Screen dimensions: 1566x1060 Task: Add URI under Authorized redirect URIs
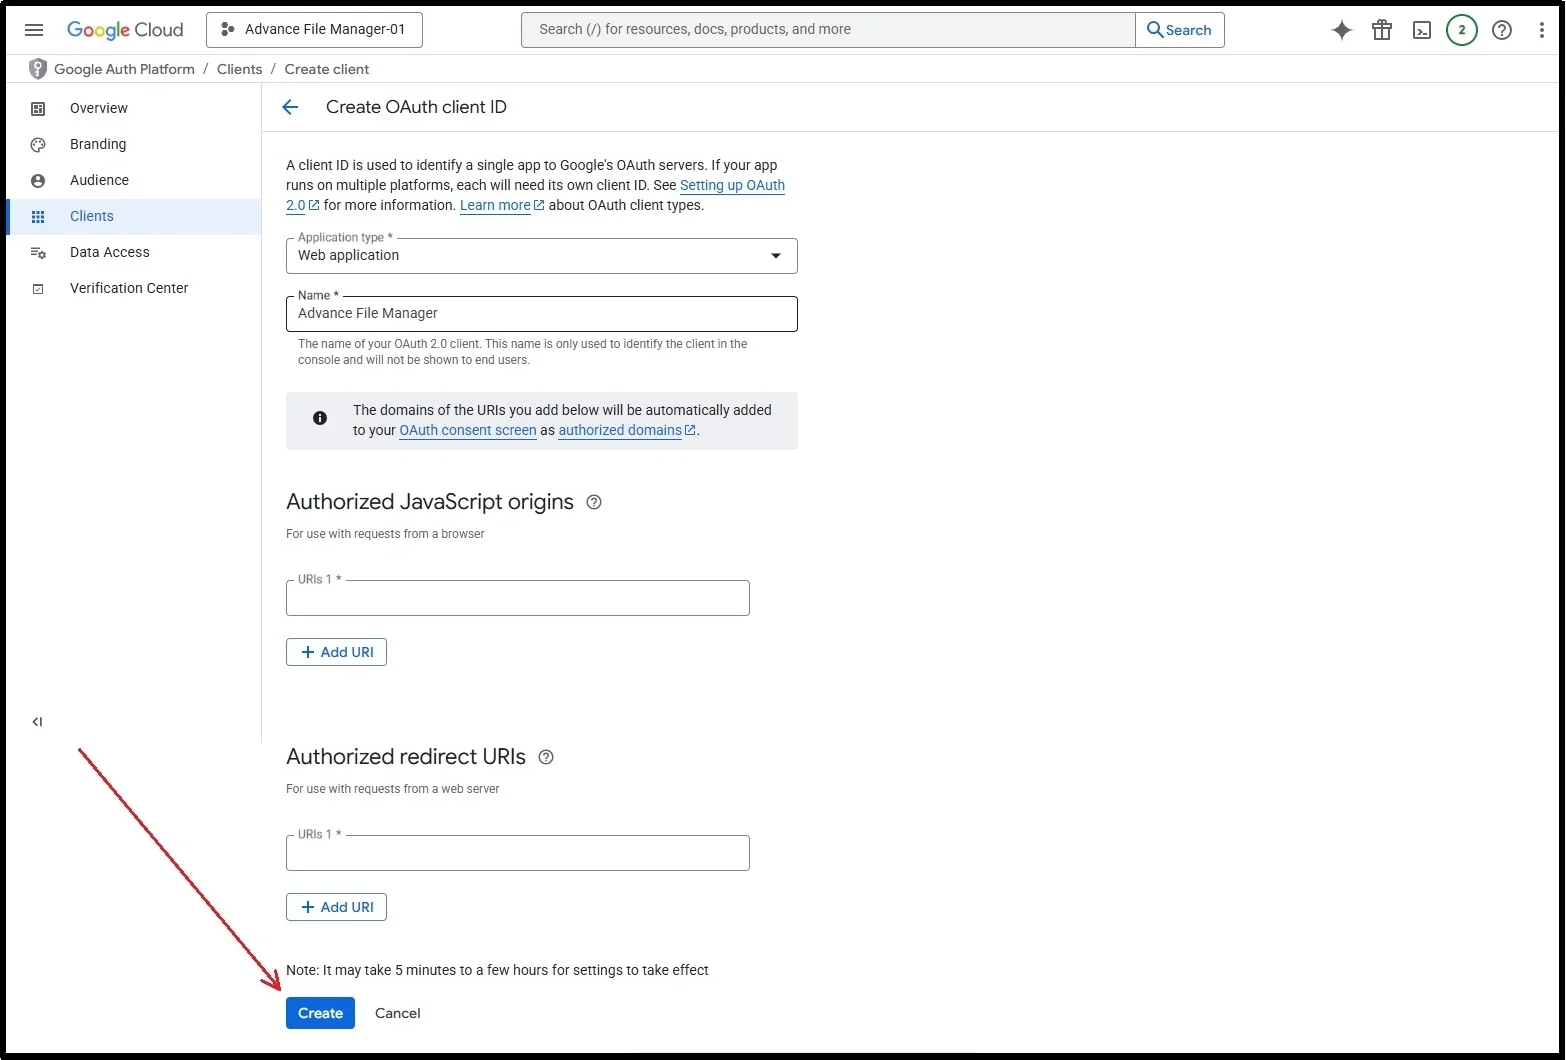coord(336,907)
